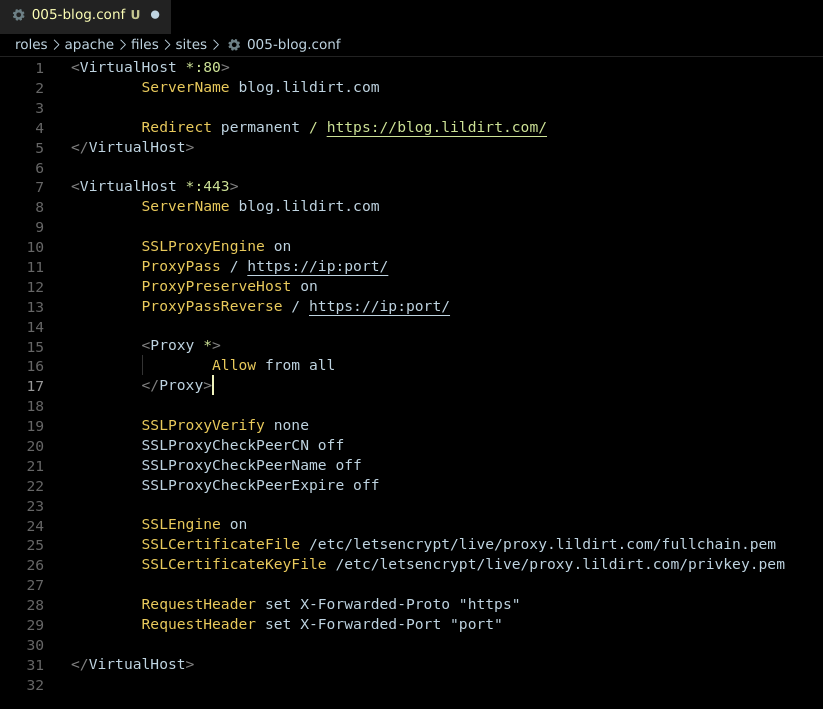The image size is (823, 709).
Task: Click the word 'Allow' inside the Proxy block
Action: (234, 365)
